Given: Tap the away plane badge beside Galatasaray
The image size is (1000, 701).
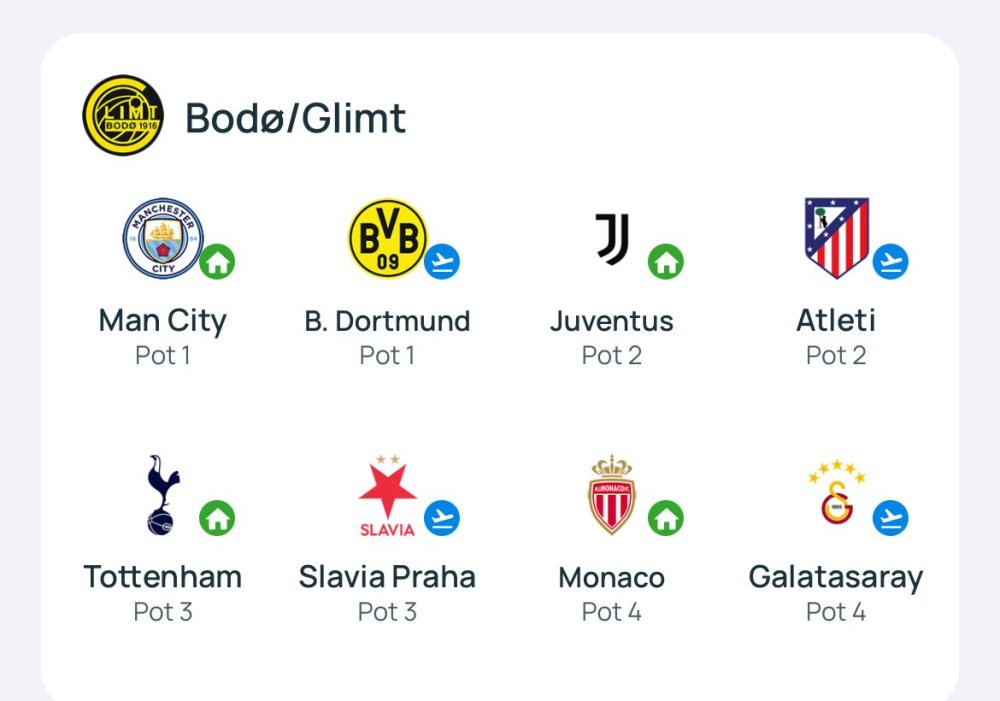Looking at the screenshot, I should pyautogui.click(x=890, y=518).
